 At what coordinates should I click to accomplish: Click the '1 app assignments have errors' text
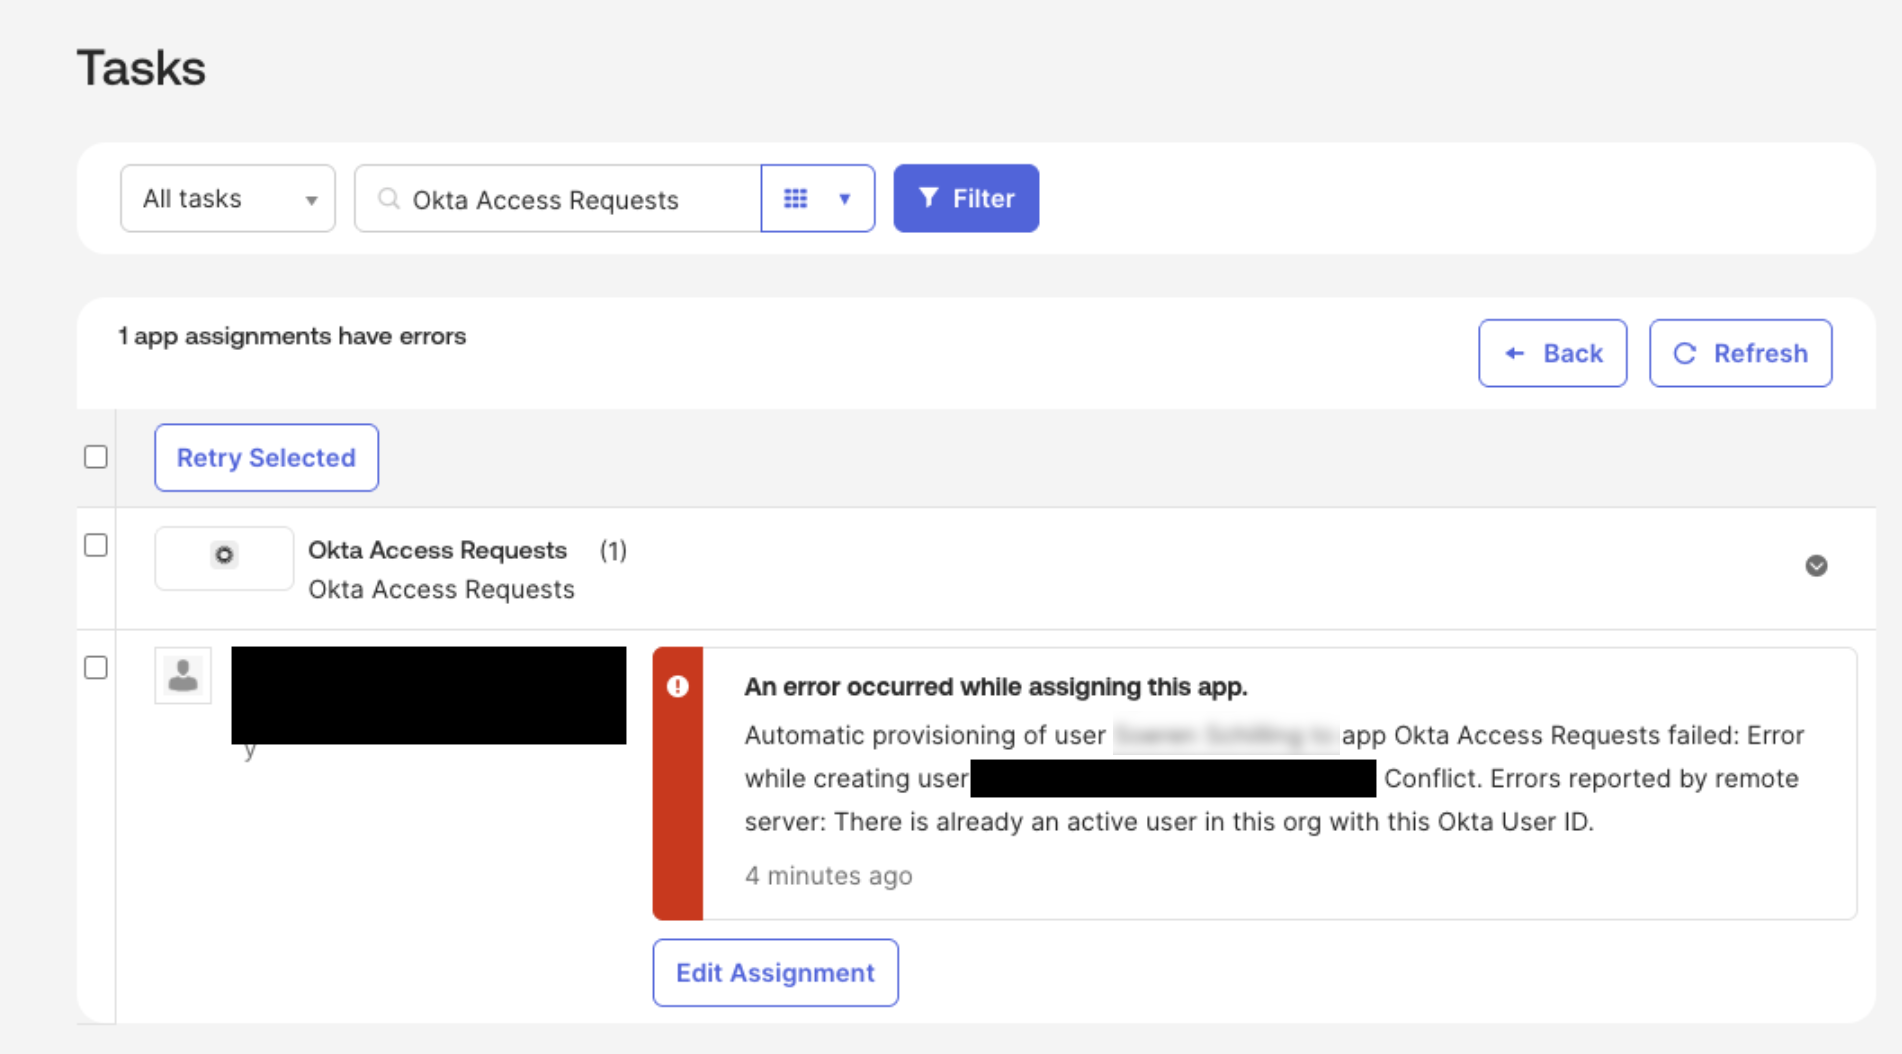click(x=292, y=336)
